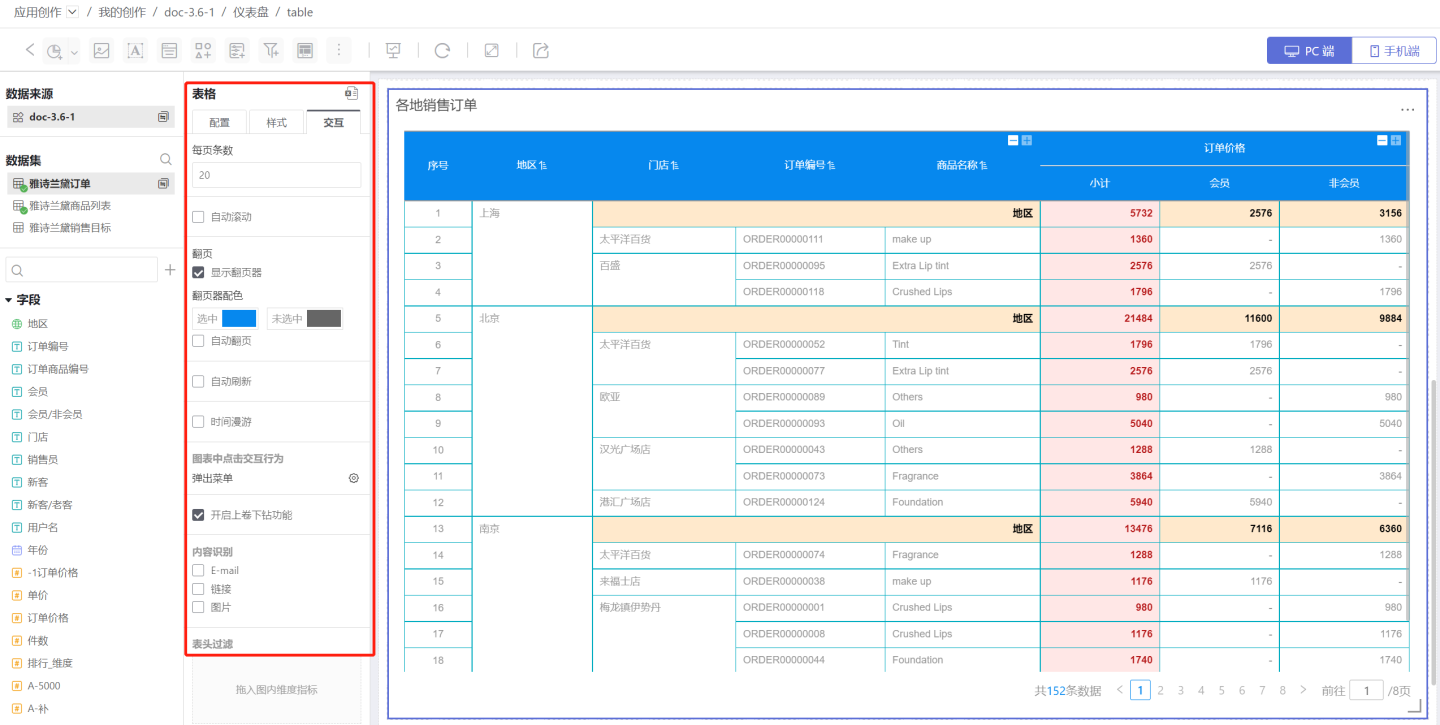Collapse the 字段 field list
Image resolution: width=1440 pixels, height=725 pixels.
[9, 300]
